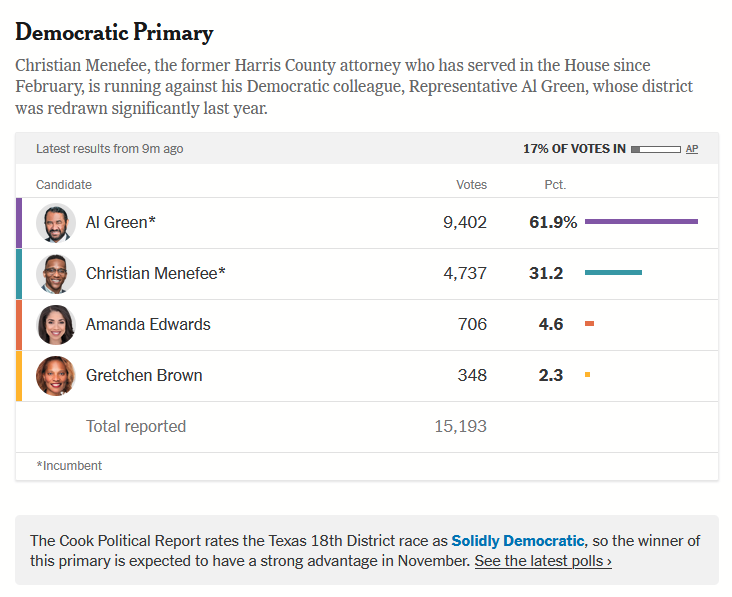Open the AP source link
732x597 pixels.
coord(692,149)
